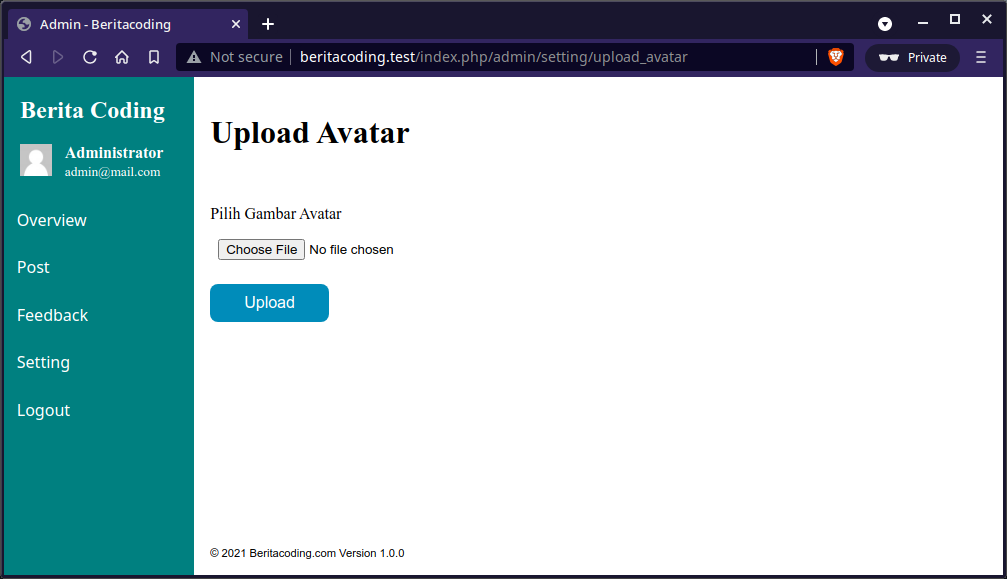The image size is (1007, 579).
Task: Click the Administrator avatar image
Action: click(x=36, y=160)
